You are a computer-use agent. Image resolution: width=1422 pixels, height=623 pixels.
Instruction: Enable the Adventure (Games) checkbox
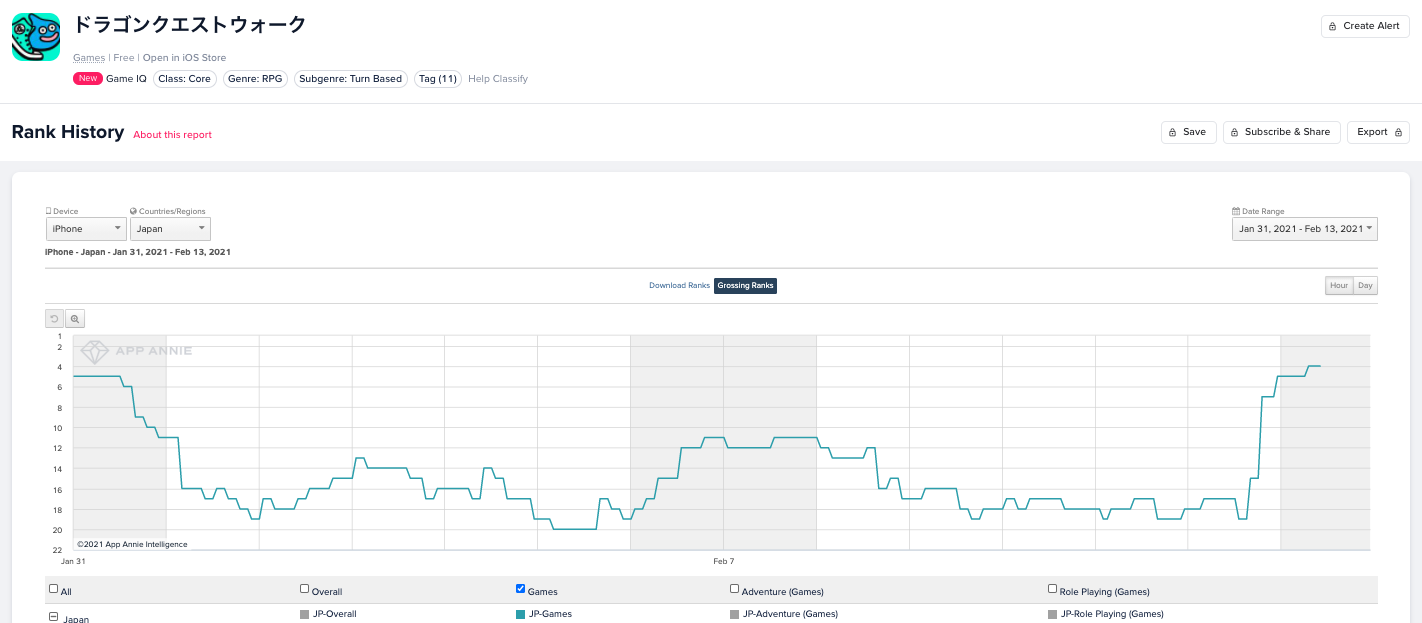click(735, 589)
